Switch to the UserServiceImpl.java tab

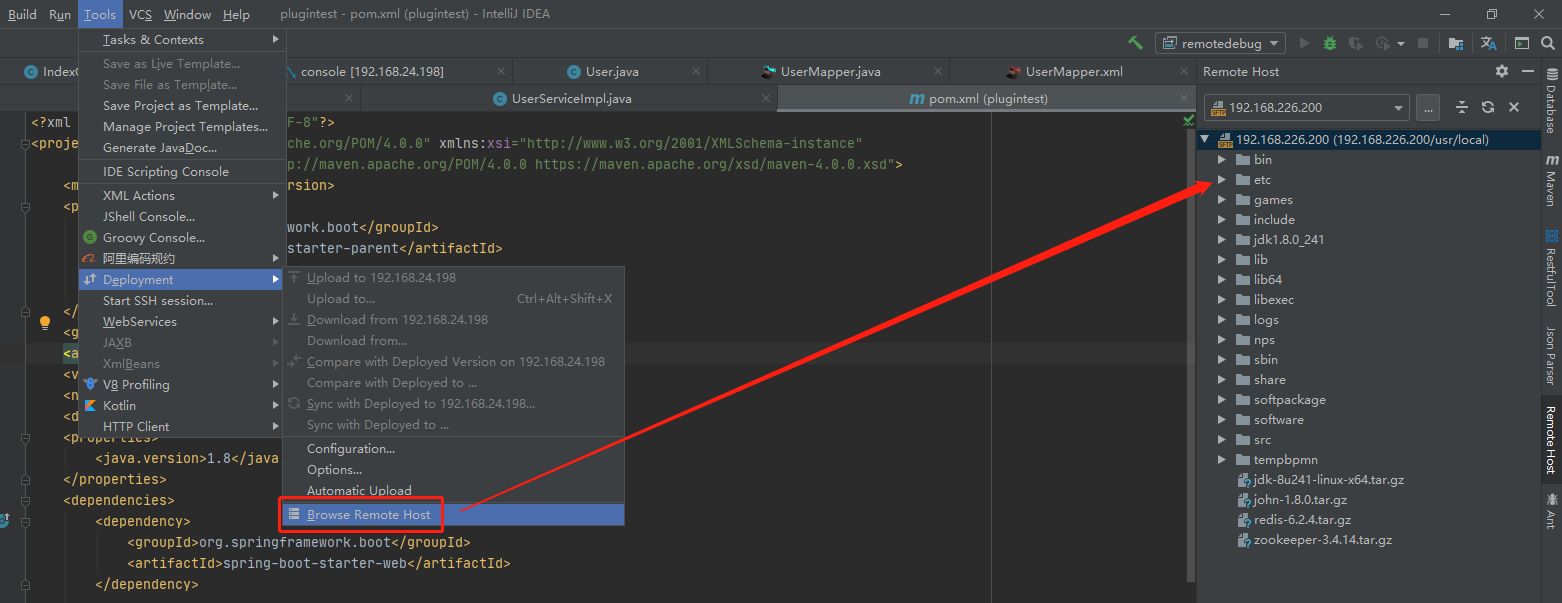click(x=571, y=98)
